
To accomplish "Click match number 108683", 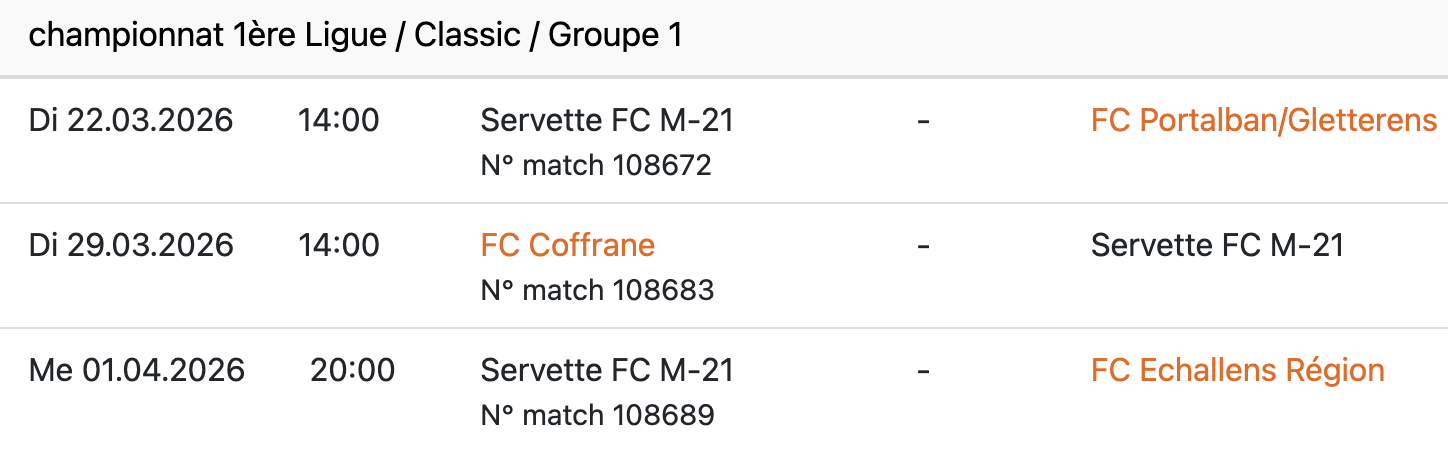I will point(597,290).
